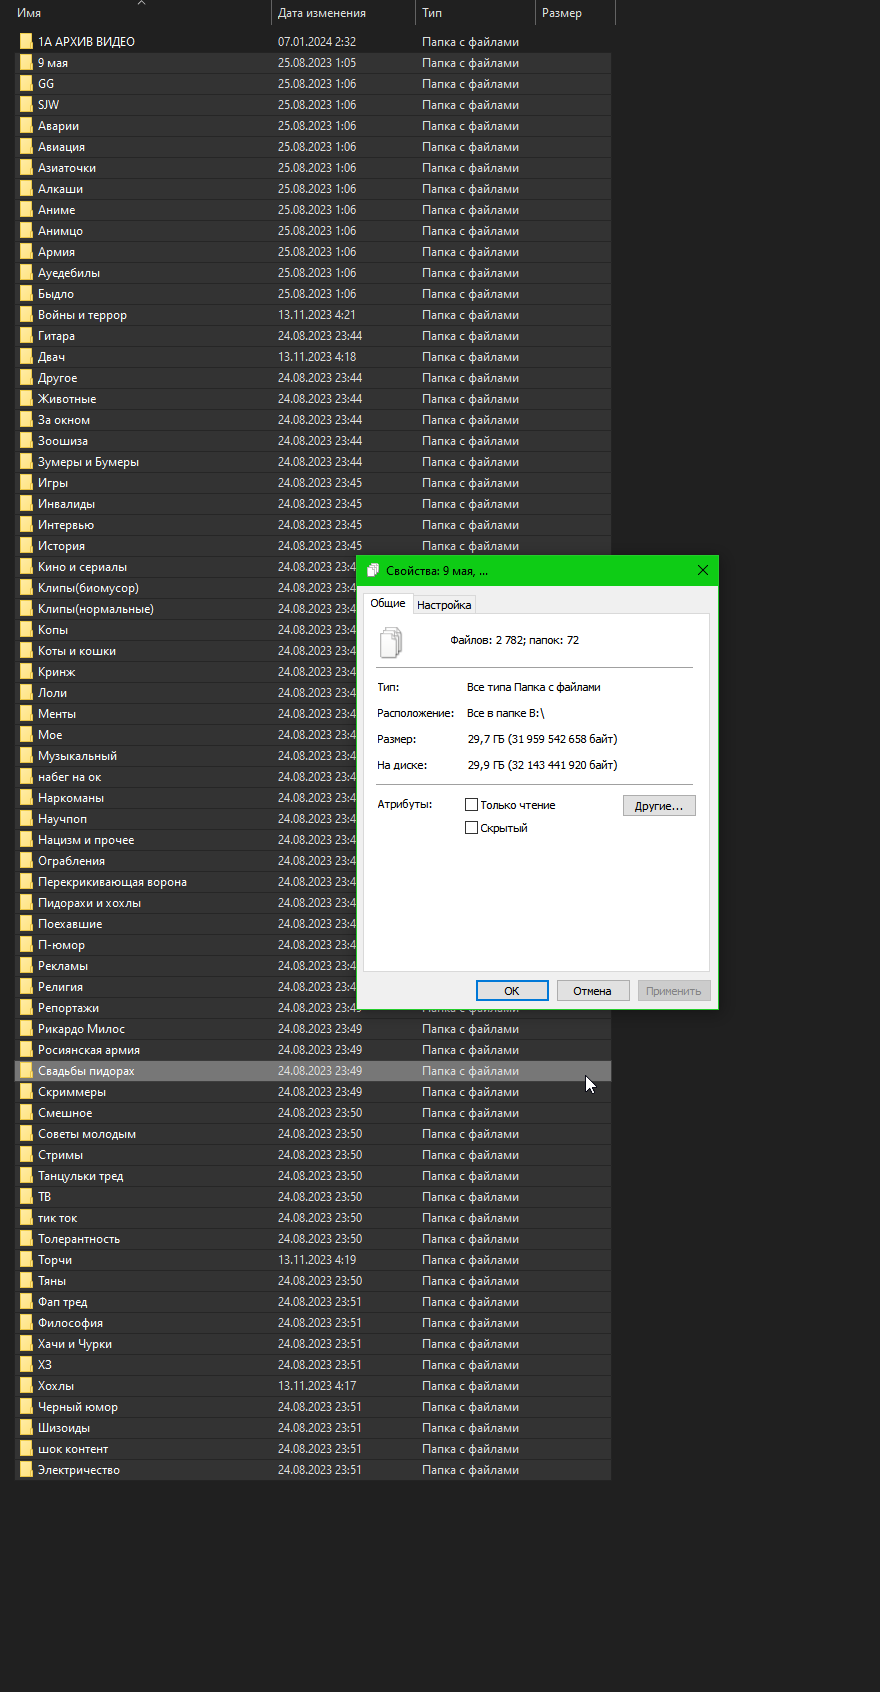
Task: Select the Ограбления folder name
Action: [71, 861]
